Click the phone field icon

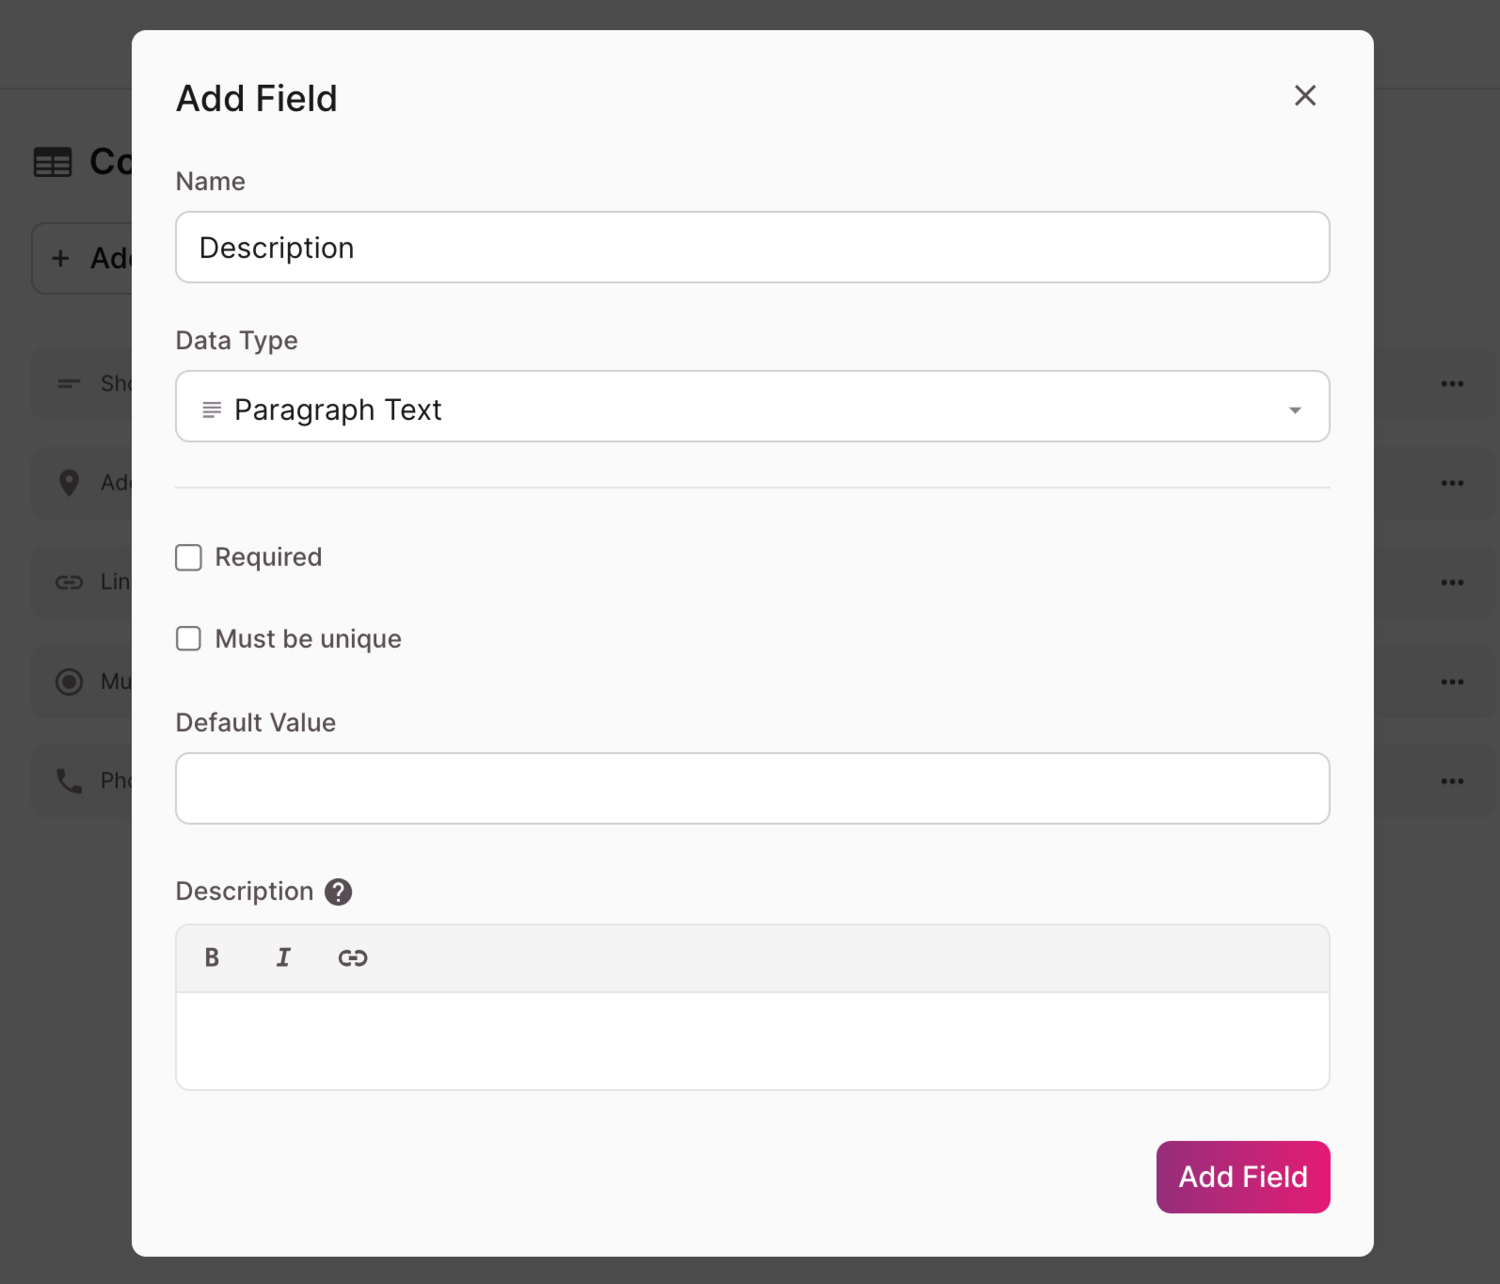[x=69, y=781]
